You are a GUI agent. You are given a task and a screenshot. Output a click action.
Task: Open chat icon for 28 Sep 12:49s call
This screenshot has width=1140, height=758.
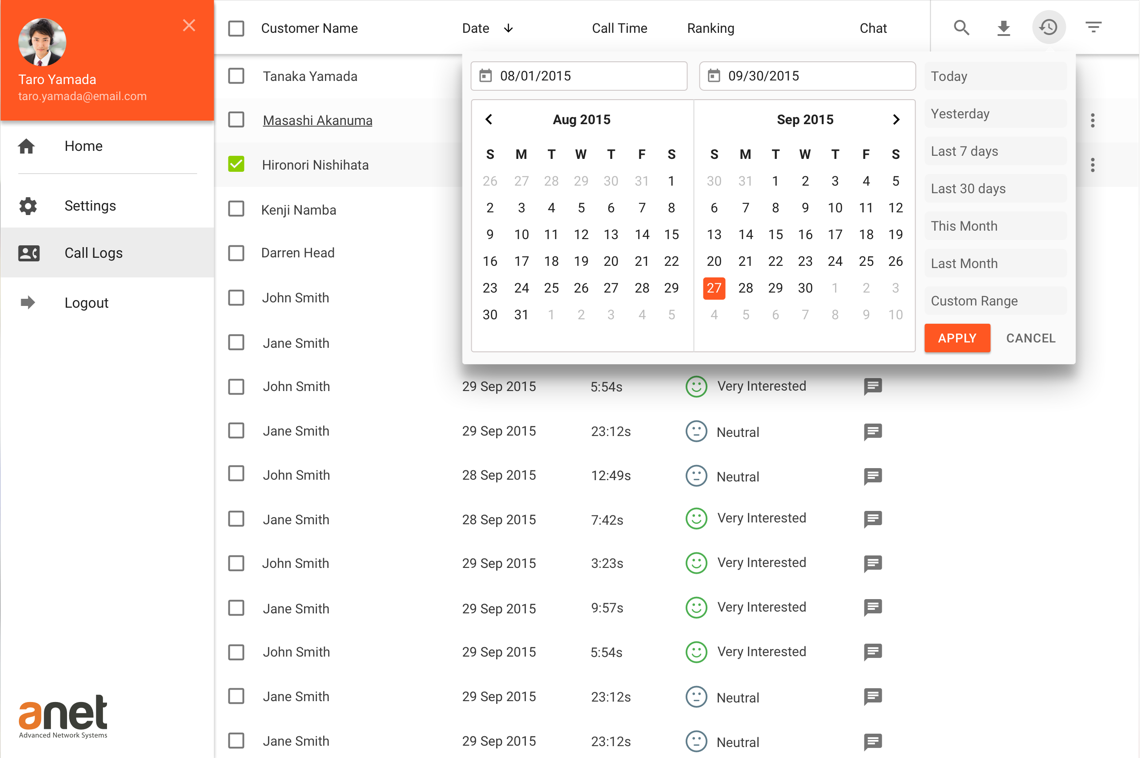click(x=872, y=477)
